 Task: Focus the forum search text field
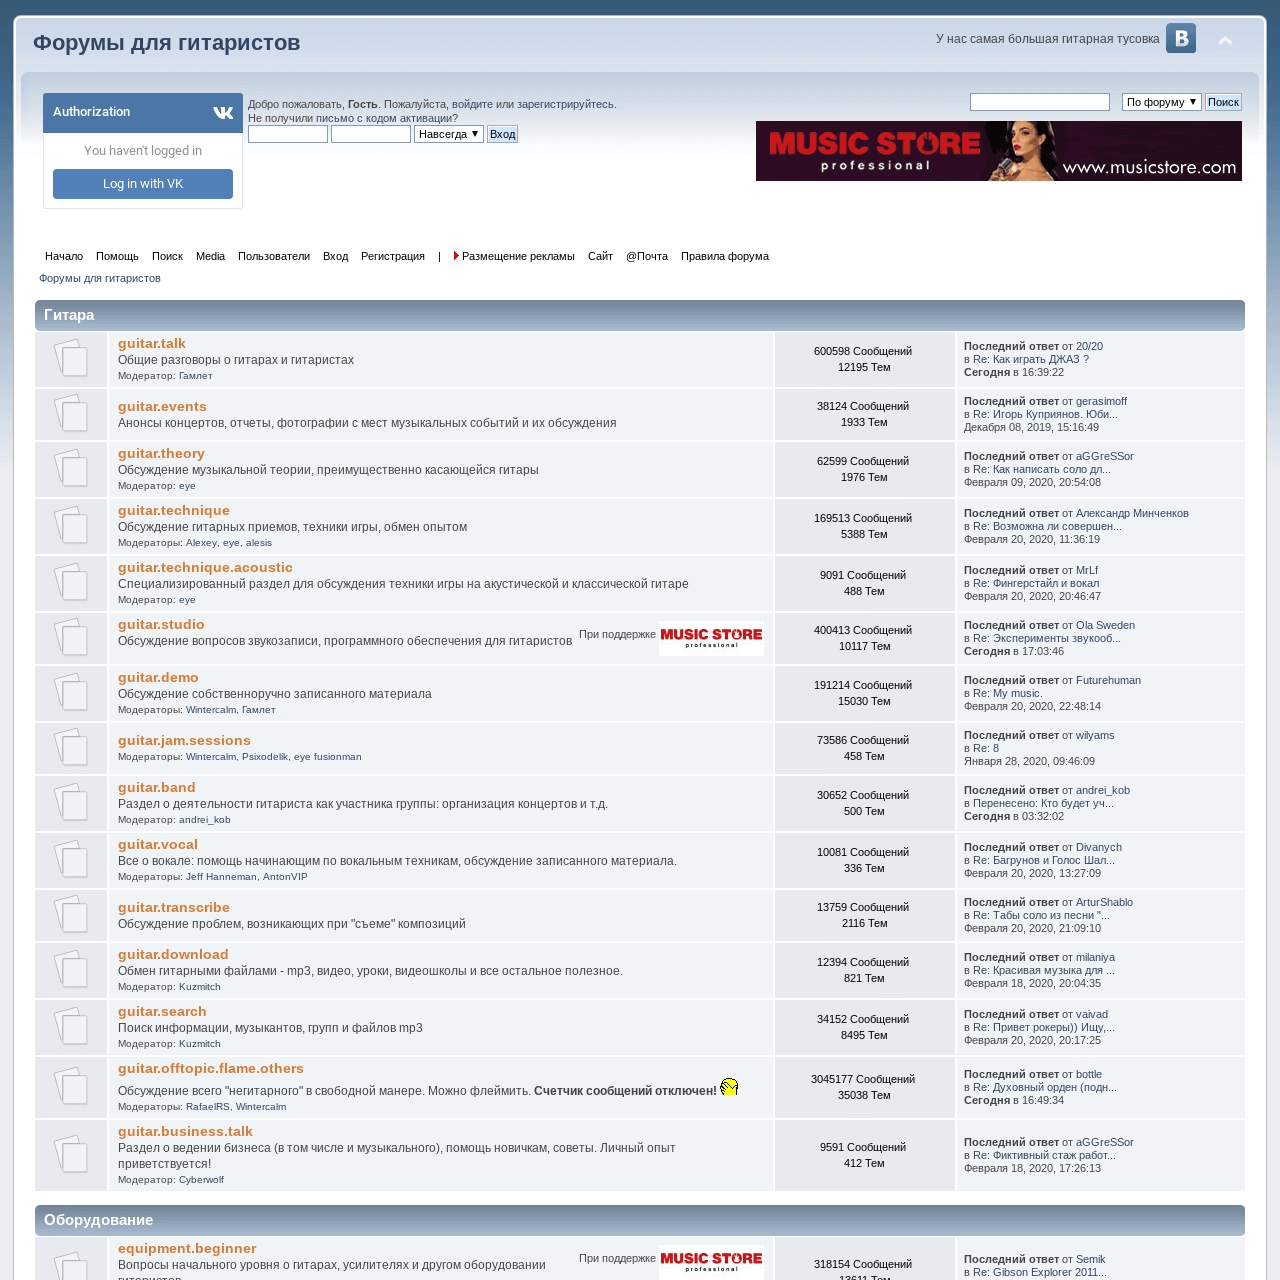pyautogui.click(x=1040, y=102)
